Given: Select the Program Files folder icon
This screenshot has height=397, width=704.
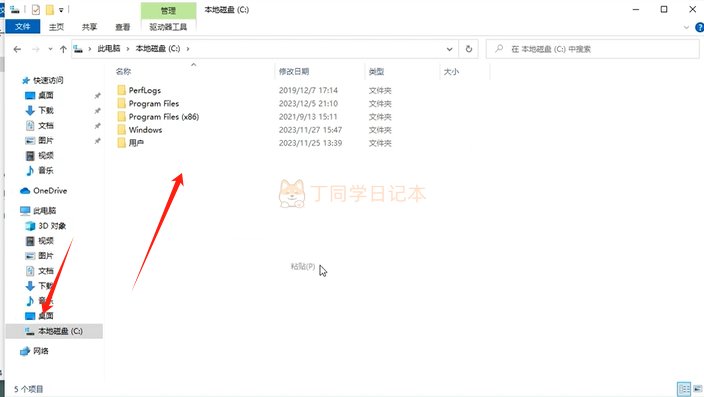Looking at the screenshot, I should click(121, 103).
